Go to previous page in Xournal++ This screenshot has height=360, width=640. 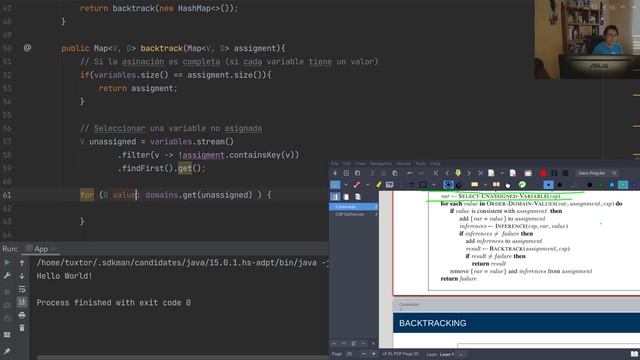[x=447, y=173]
